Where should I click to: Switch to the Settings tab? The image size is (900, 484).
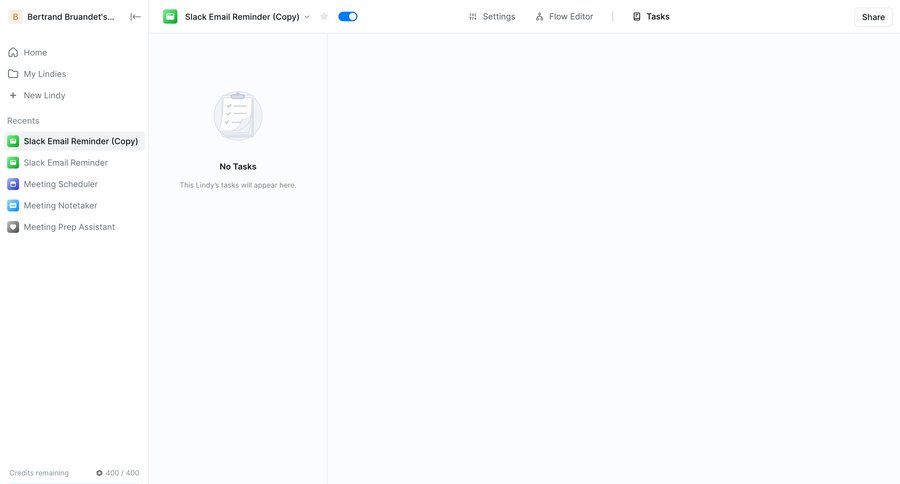(x=492, y=17)
